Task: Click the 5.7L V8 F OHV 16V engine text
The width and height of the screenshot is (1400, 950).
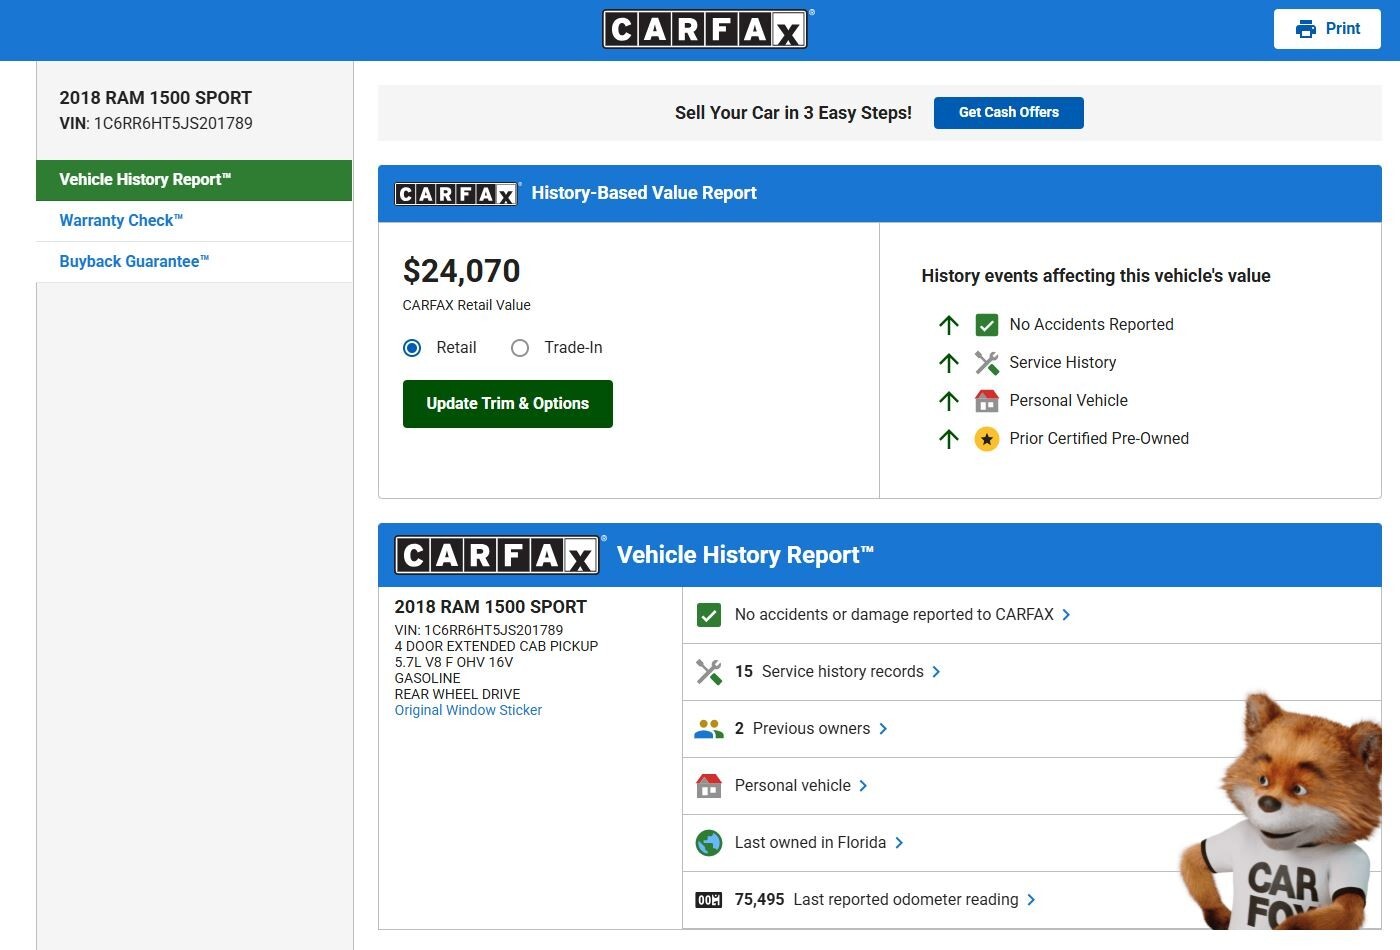Action: coord(454,662)
